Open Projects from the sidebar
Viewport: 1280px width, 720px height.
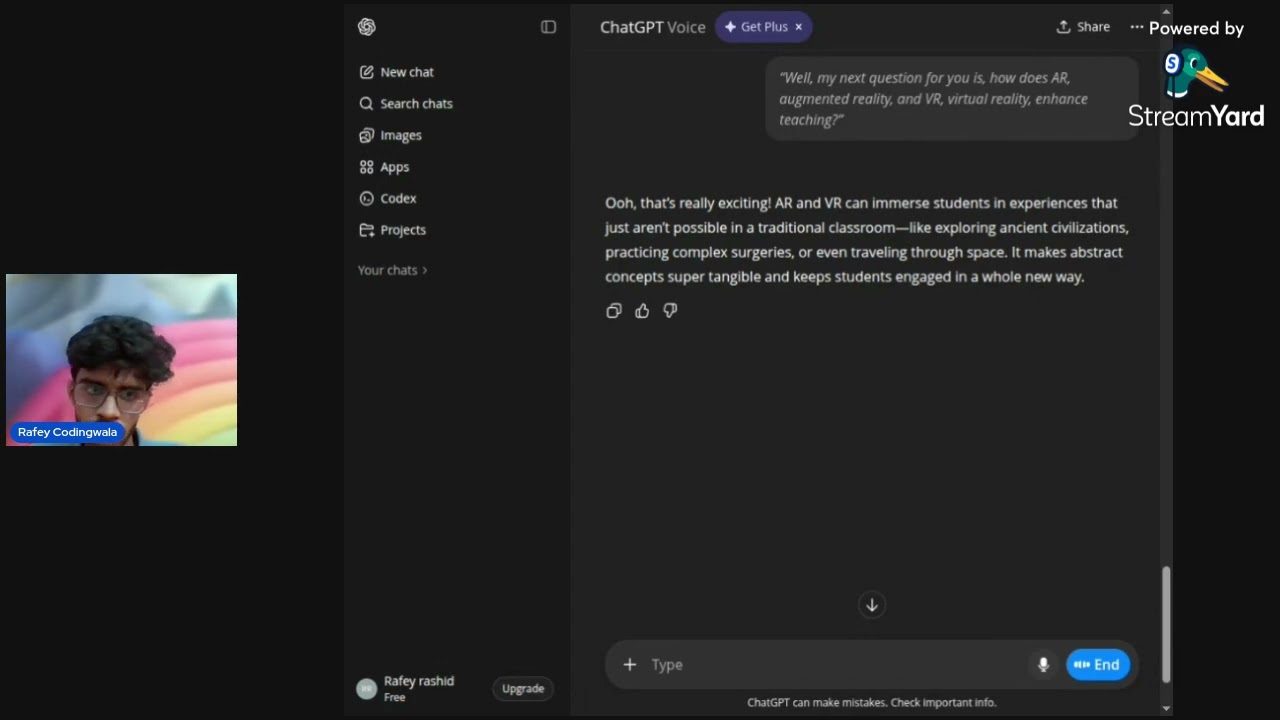392,230
